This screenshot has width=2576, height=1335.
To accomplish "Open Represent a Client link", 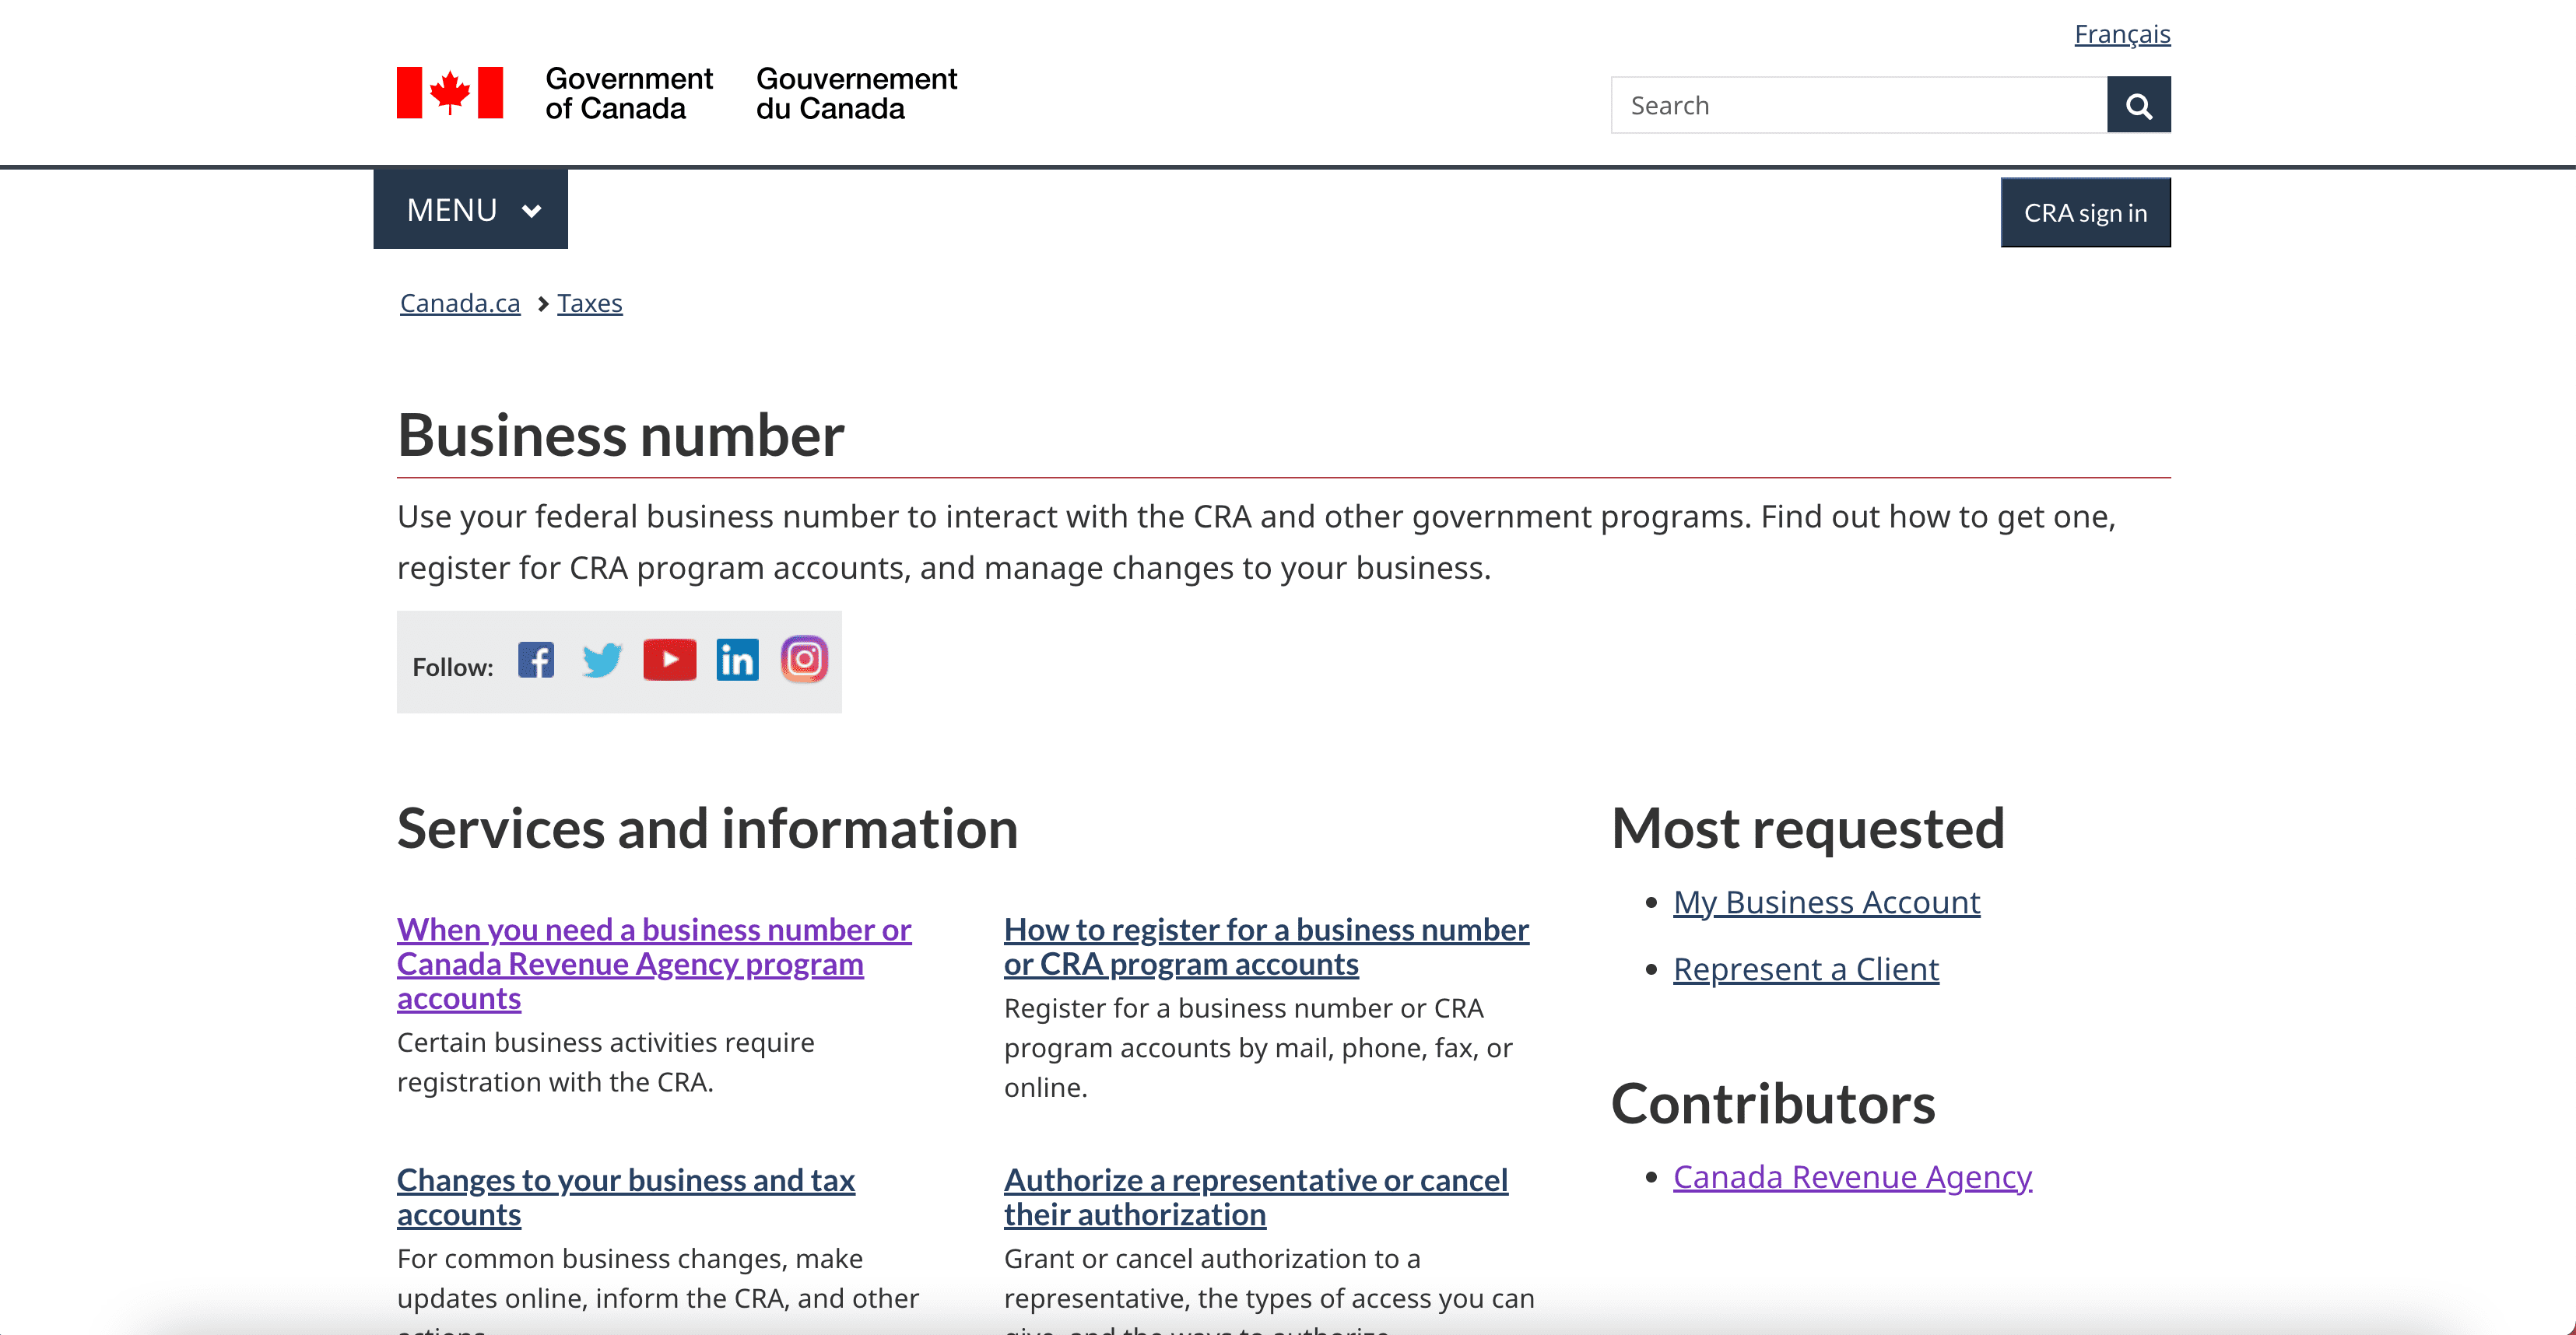I will 1805,968.
